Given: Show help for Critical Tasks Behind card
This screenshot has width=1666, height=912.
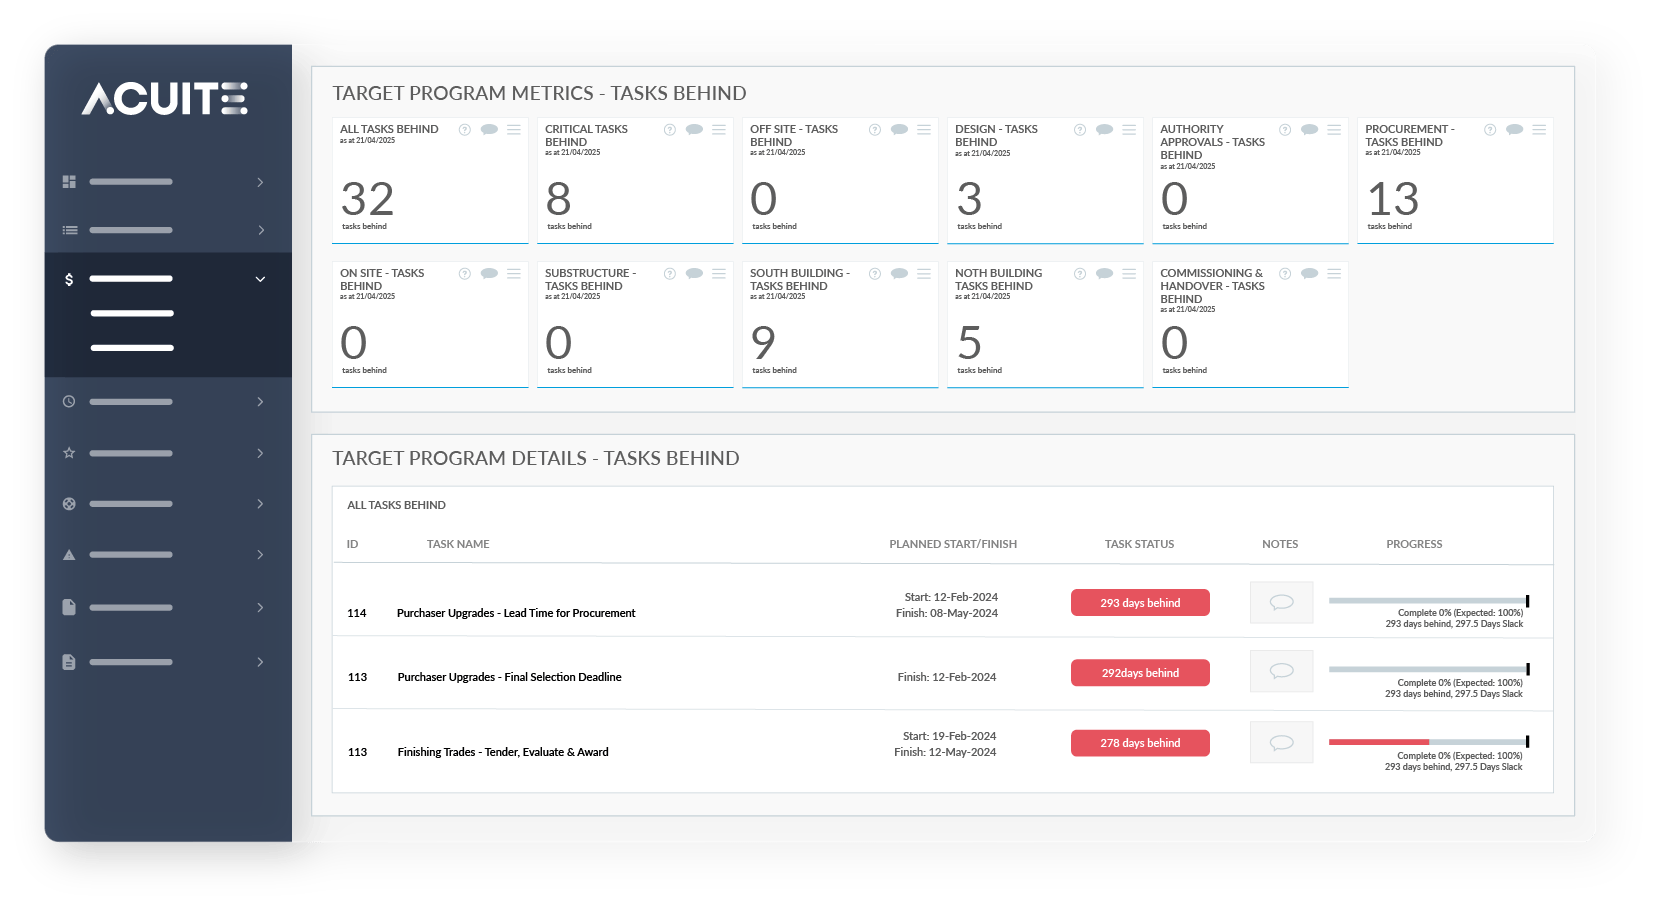Looking at the screenshot, I should (x=670, y=130).
